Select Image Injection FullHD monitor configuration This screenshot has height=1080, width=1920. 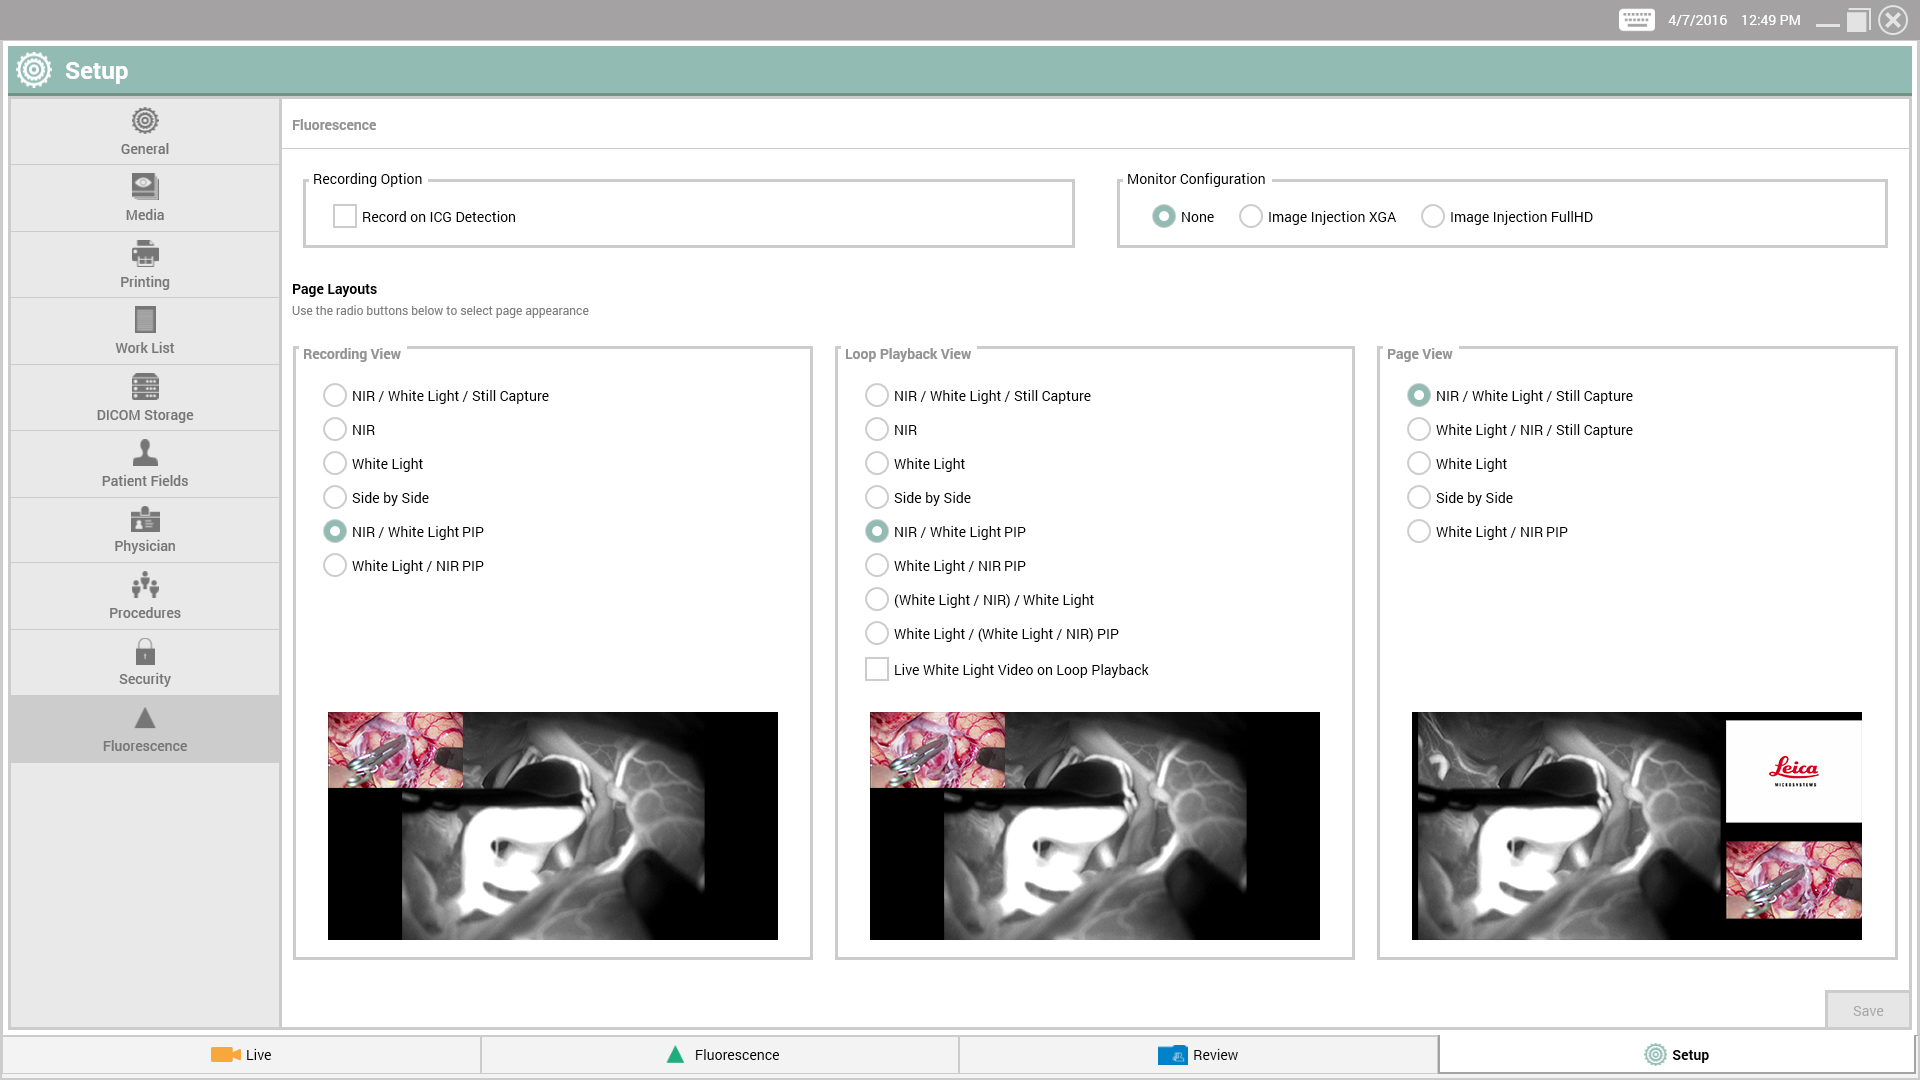1433,216
